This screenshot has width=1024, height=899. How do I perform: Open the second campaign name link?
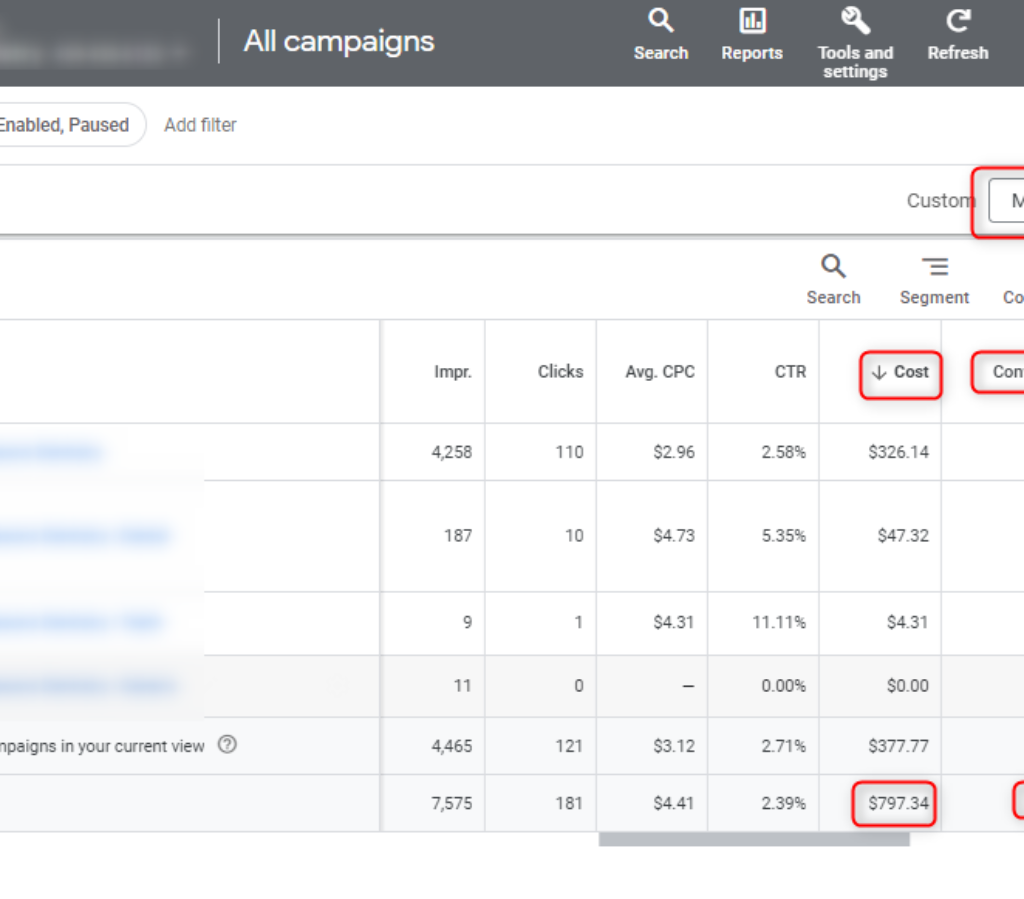point(85,536)
